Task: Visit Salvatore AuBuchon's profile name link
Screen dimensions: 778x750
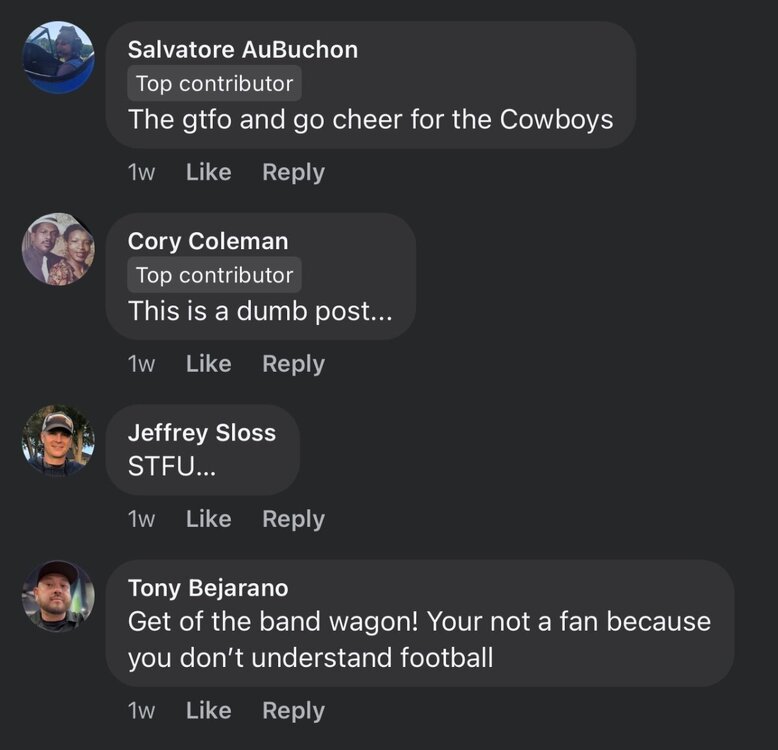Action: (242, 49)
